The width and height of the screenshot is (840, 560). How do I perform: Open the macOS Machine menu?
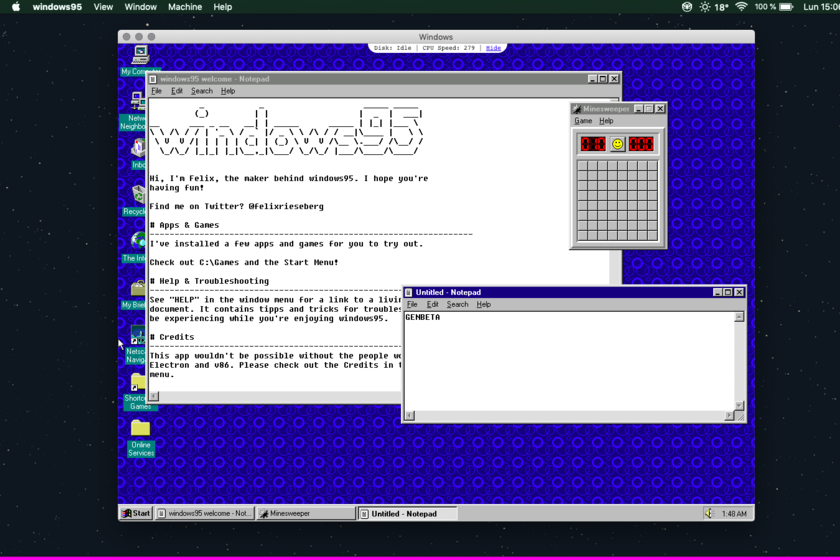tap(185, 7)
